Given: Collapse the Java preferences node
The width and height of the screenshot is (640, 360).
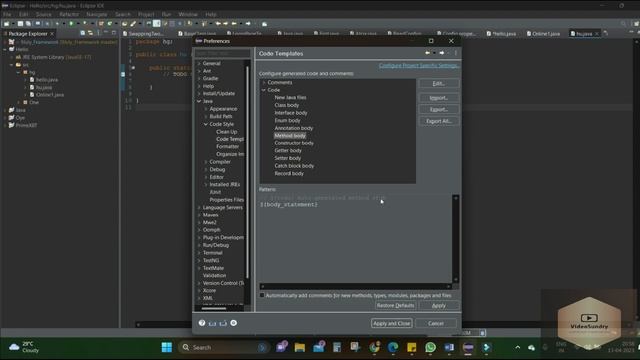Looking at the screenshot, I should pos(199,101).
